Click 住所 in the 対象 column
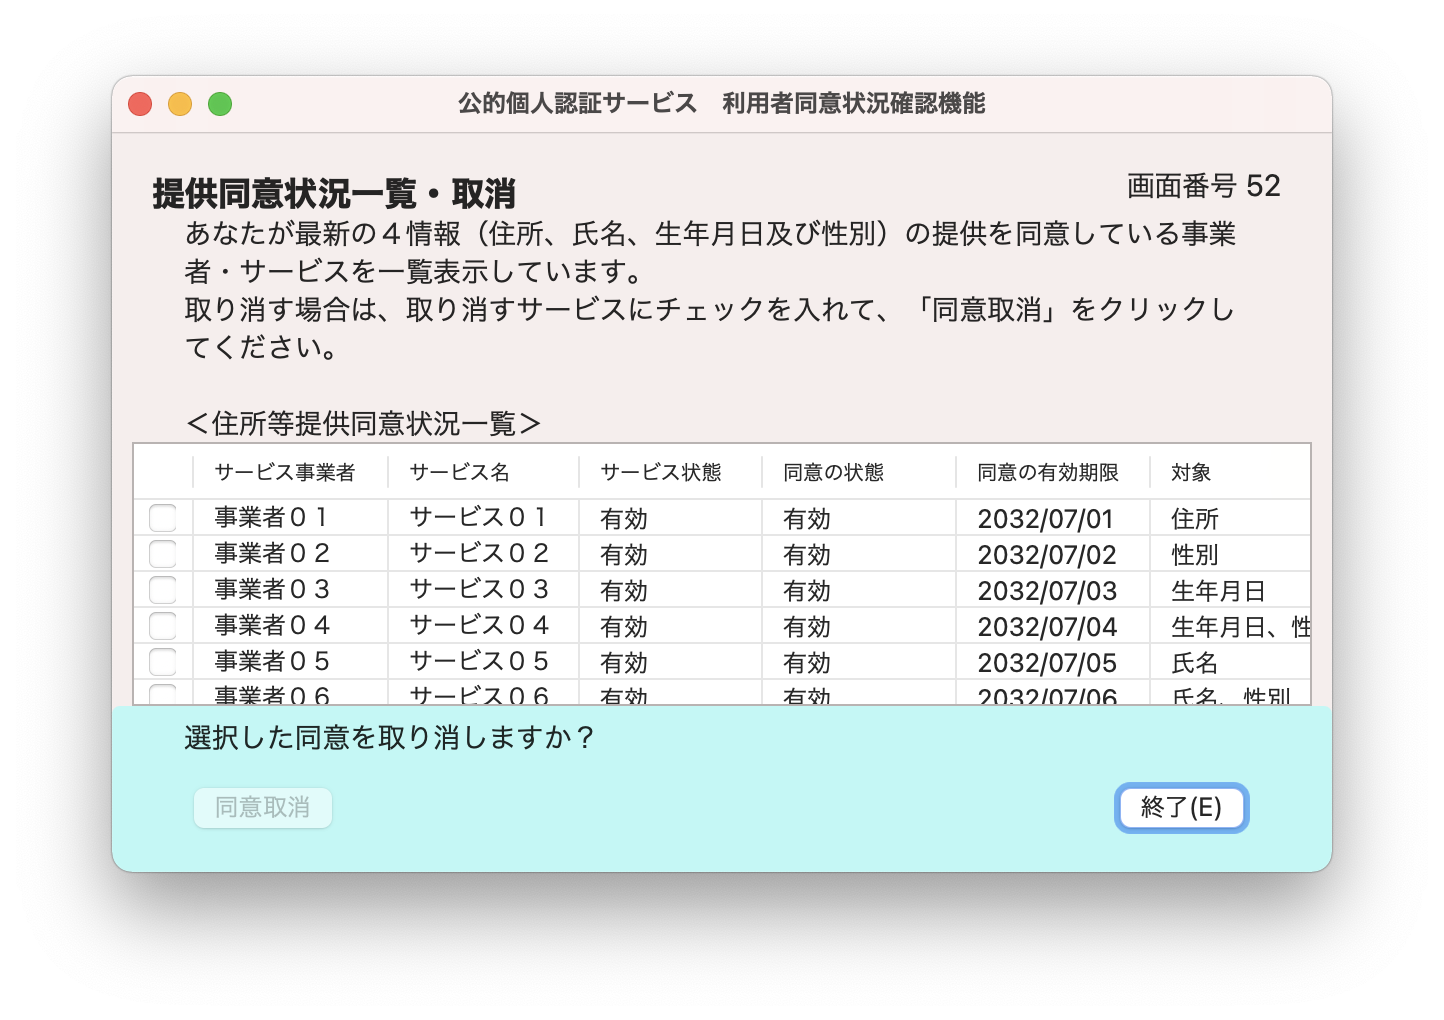1444x1020 pixels. click(1195, 519)
